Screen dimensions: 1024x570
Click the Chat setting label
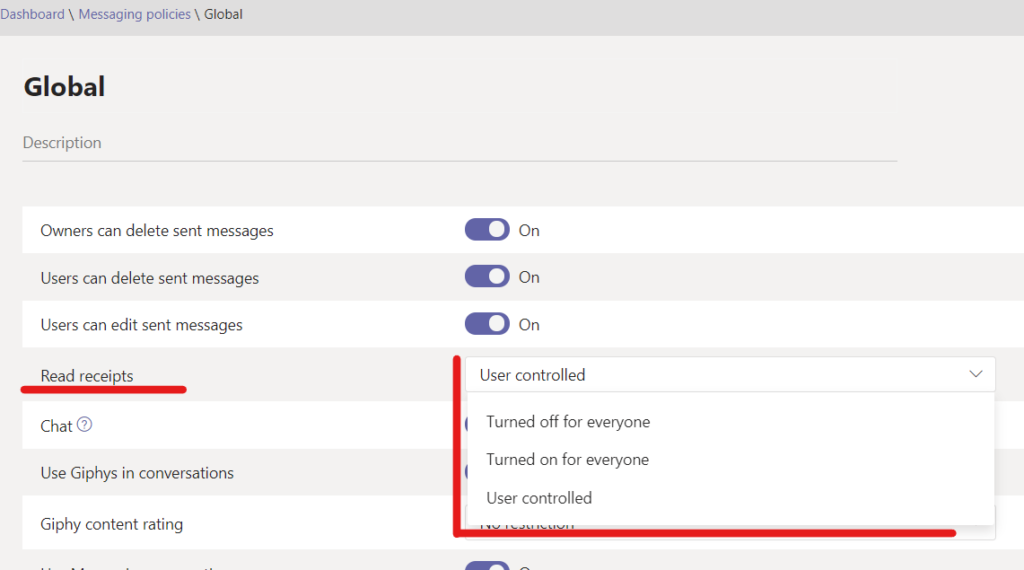coord(56,426)
